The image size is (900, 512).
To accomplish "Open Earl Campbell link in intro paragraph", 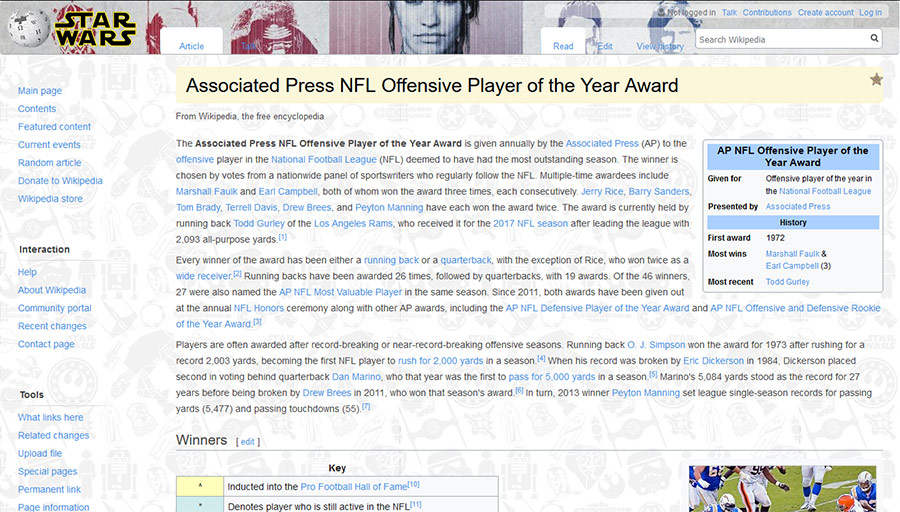I will 288,192.
